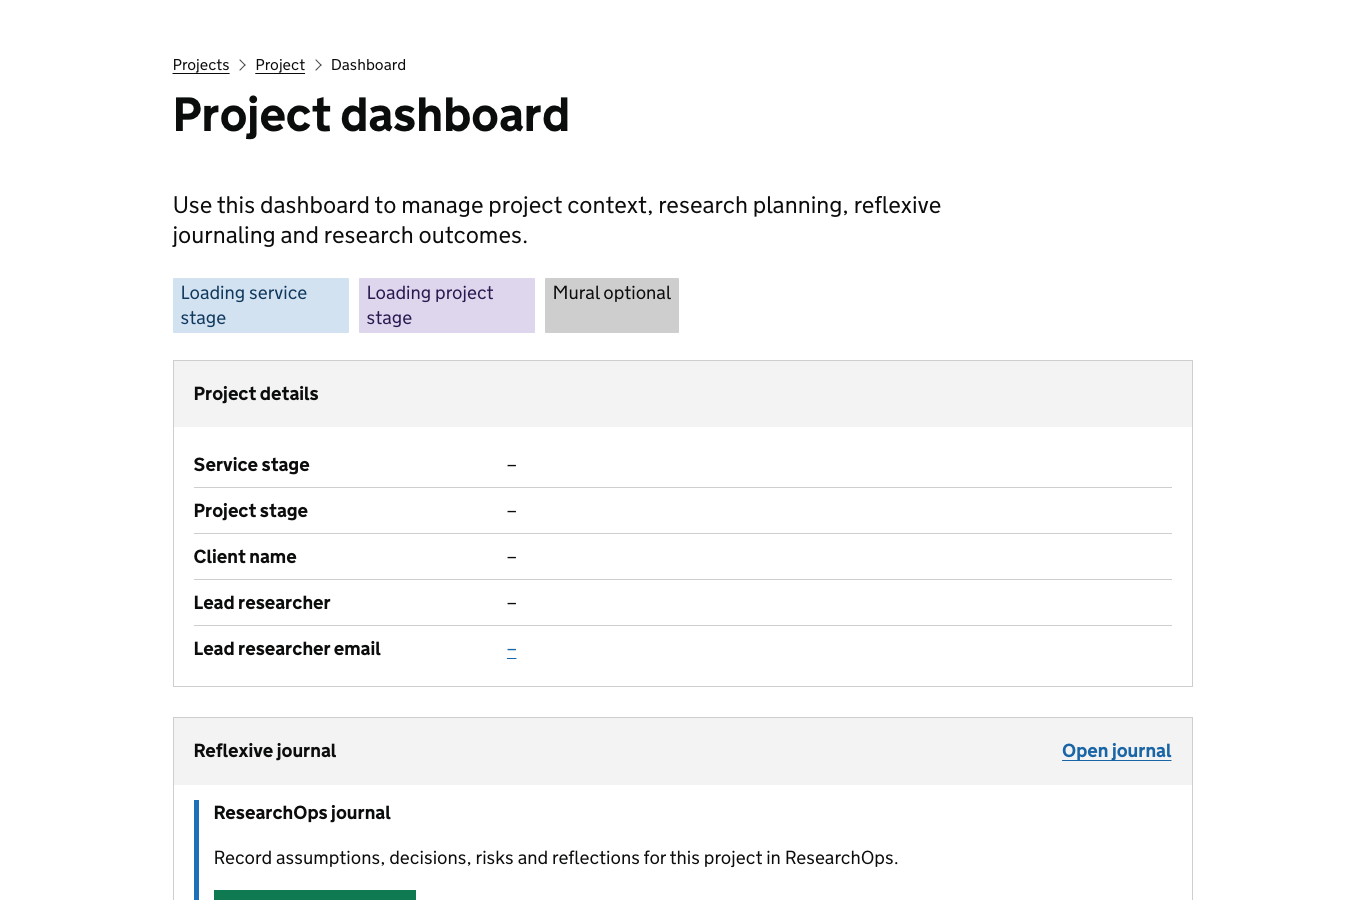Click the Service stage dash value

click(x=511, y=465)
